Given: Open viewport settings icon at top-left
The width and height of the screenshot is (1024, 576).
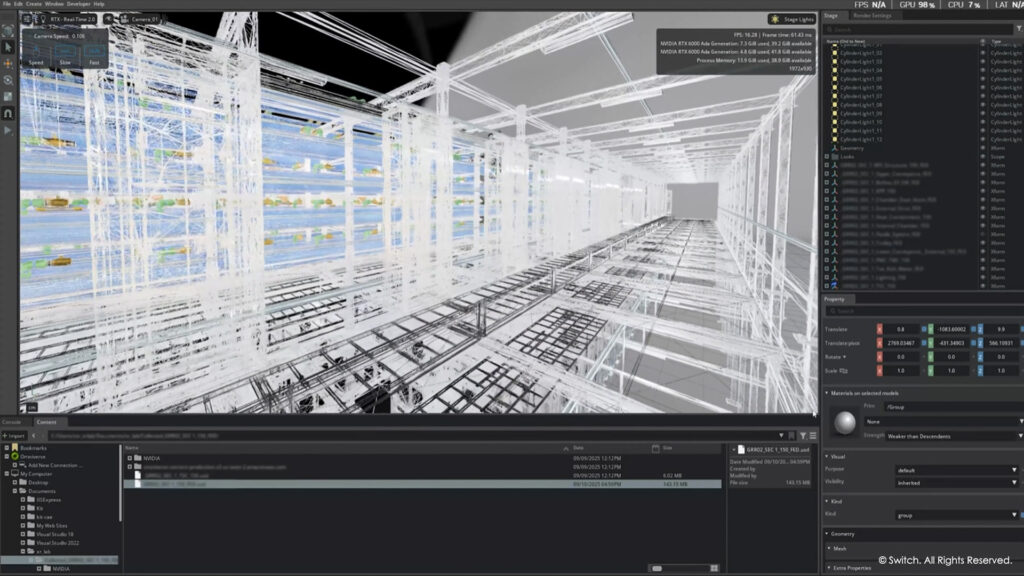Looking at the screenshot, I should tap(27, 19).
